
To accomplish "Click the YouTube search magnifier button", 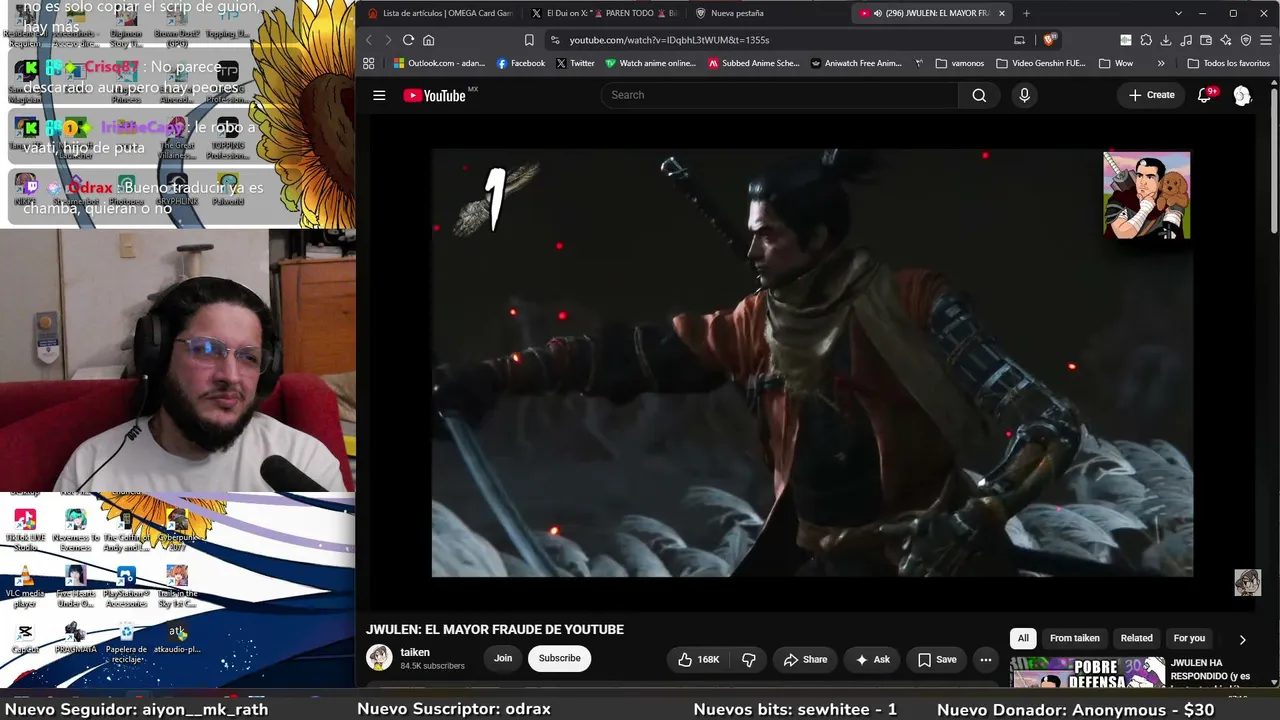I will 979,95.
